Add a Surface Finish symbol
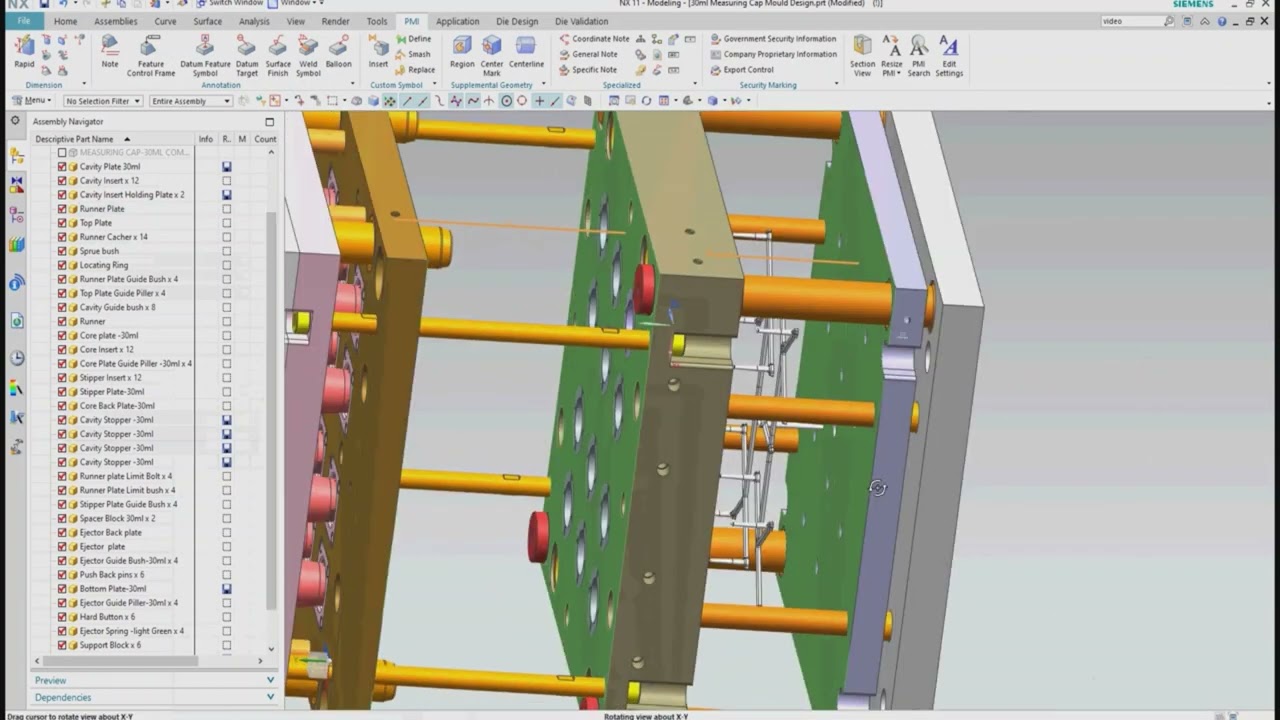Screen dimensions: 1280x720 click(x=278, y=55)
